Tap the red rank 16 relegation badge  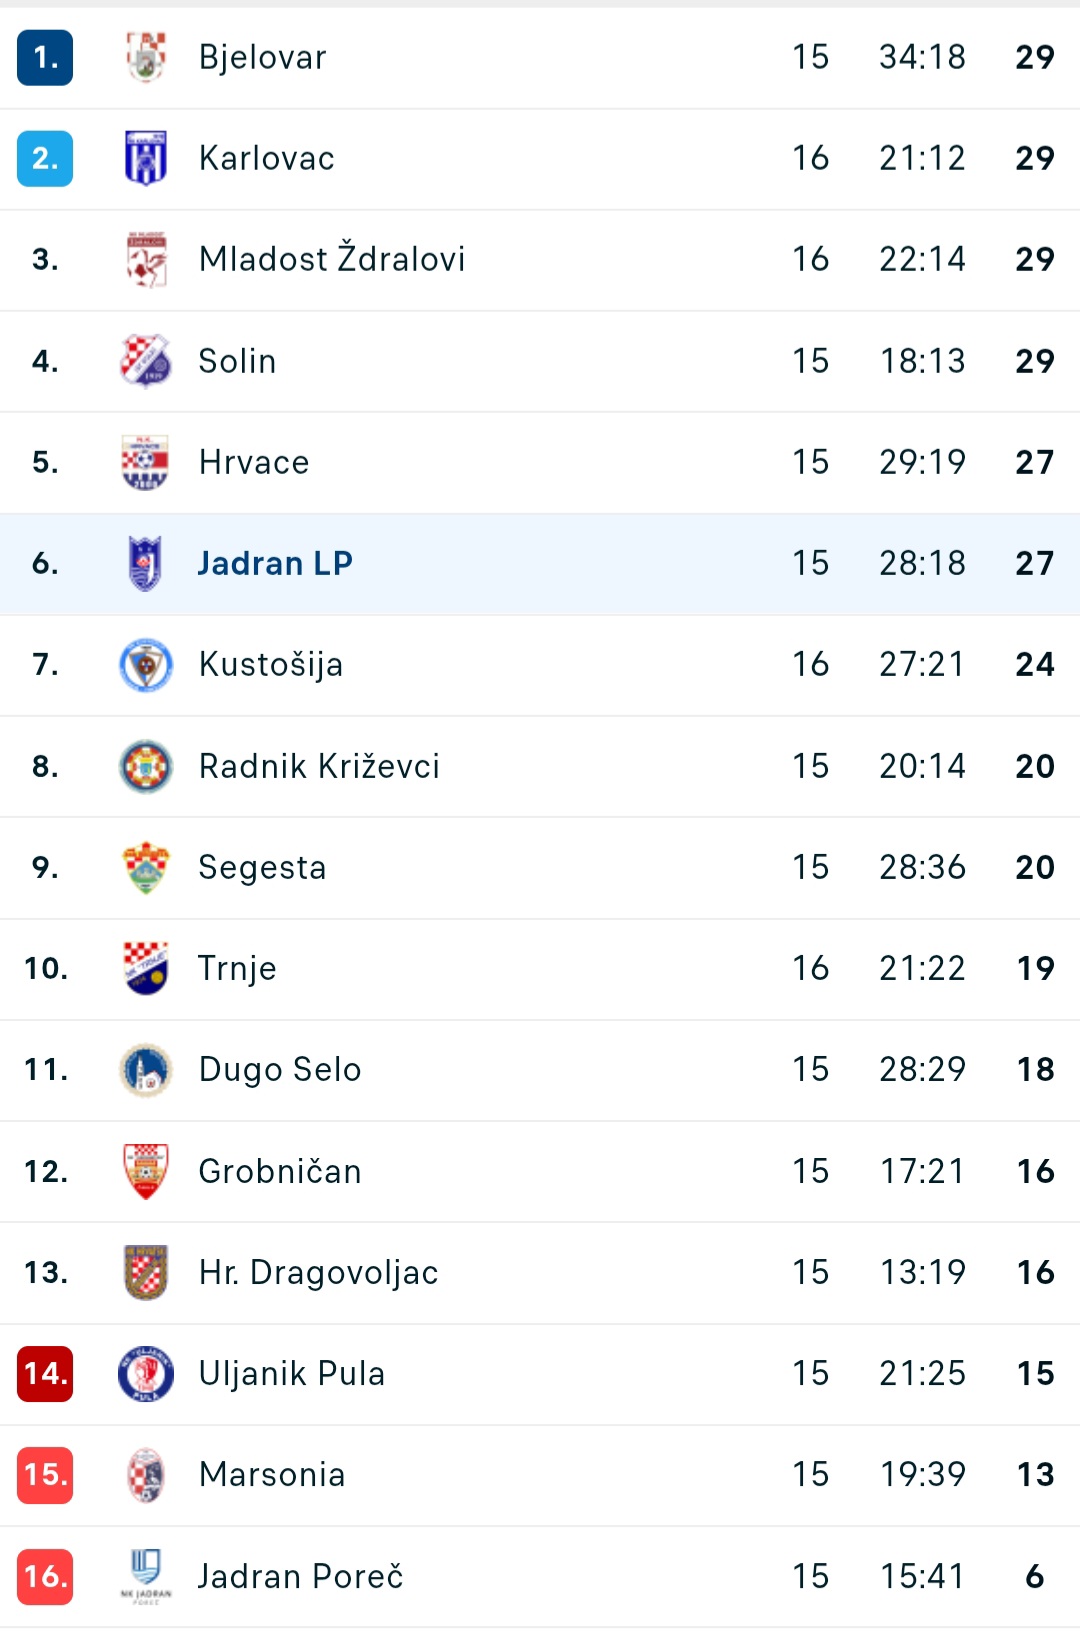(x=45, y=1576)
